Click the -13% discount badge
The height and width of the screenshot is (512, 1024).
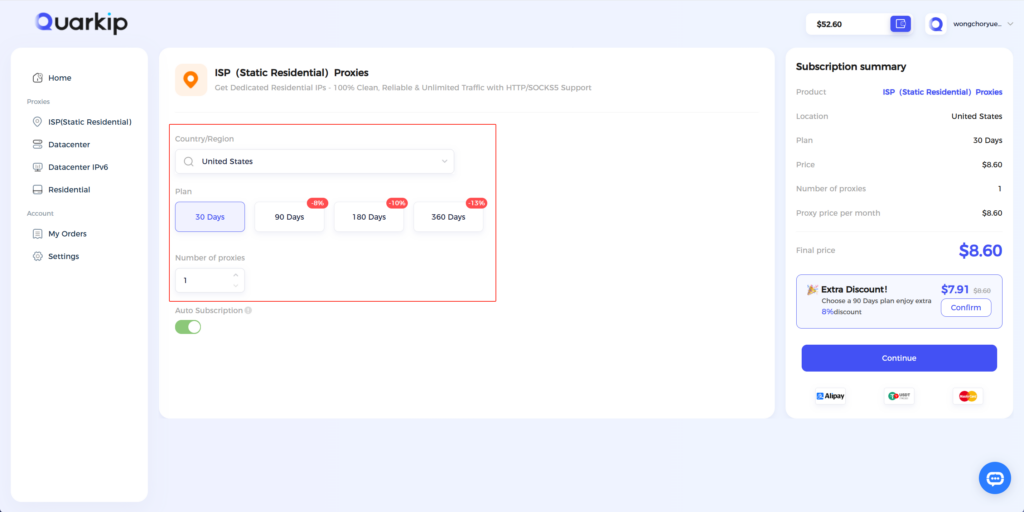pyautogui.click(x=476, y=203)
